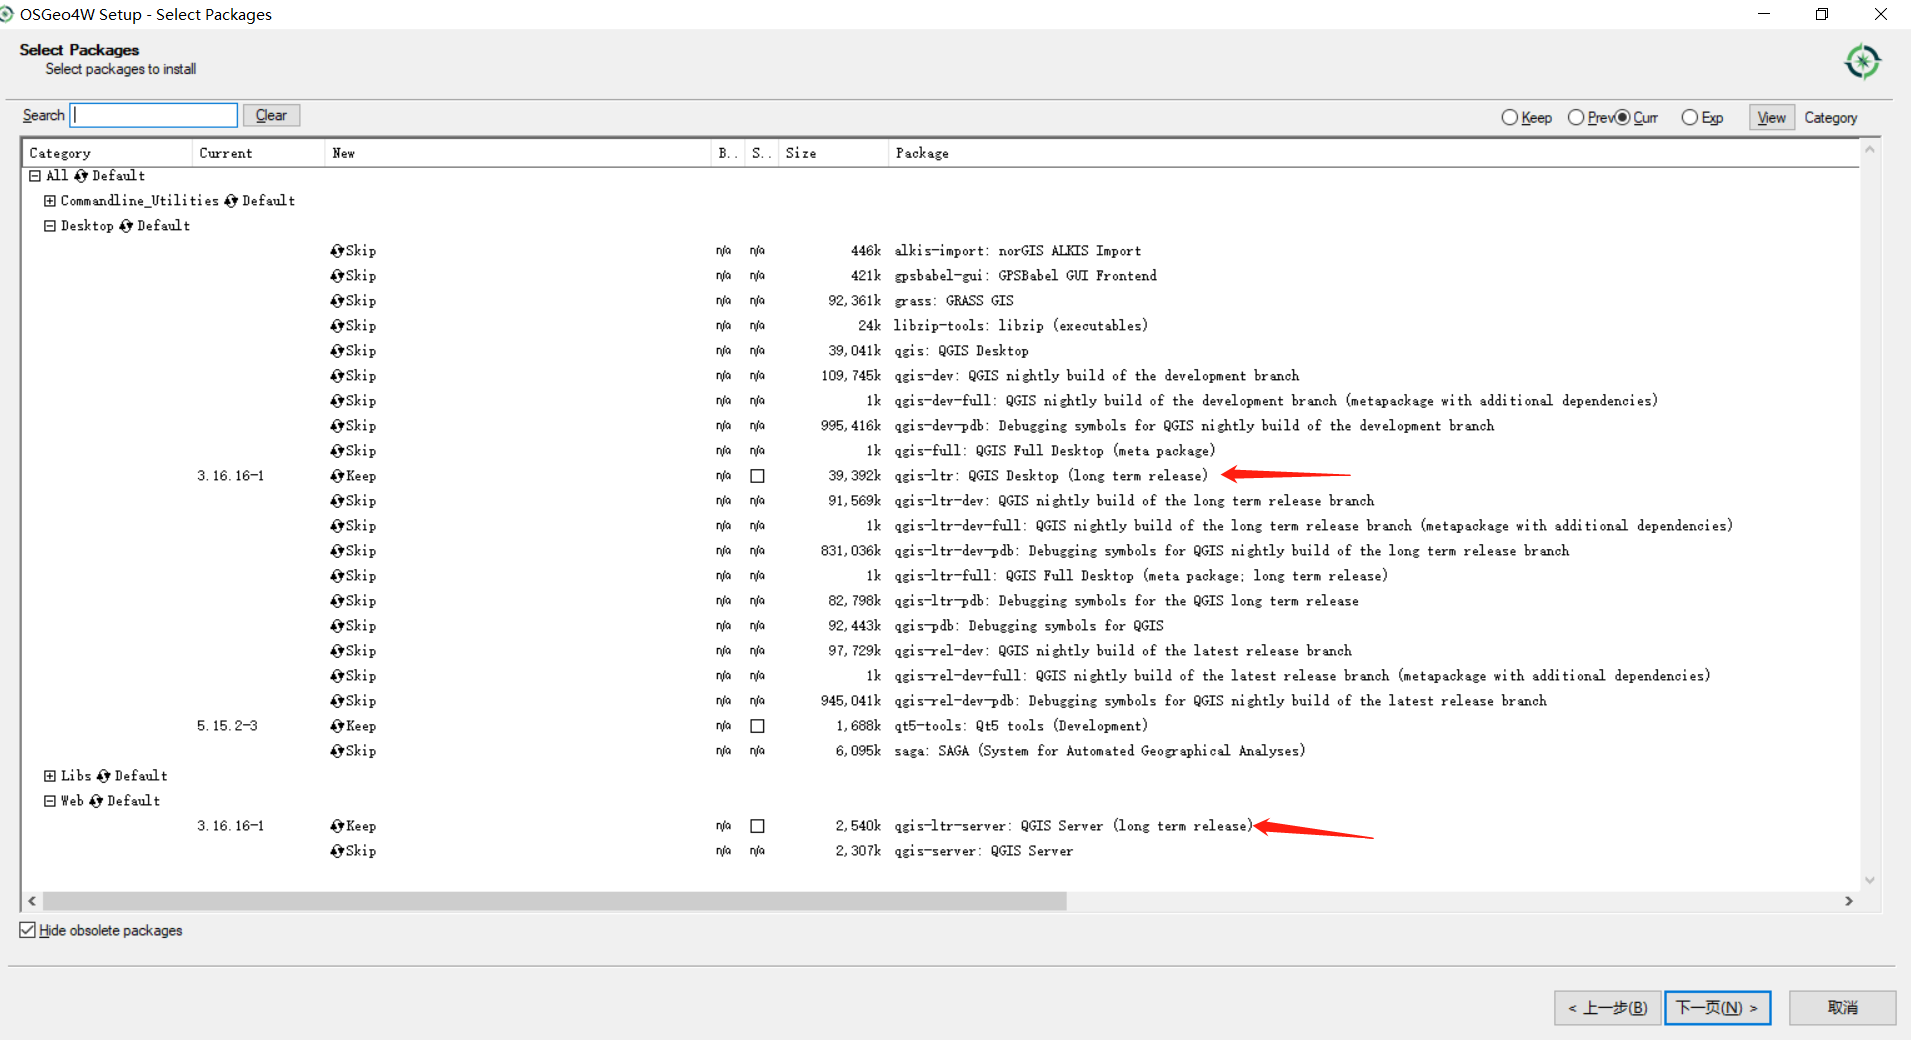
Task: Select the Prev radio button
Action: 1576,118
